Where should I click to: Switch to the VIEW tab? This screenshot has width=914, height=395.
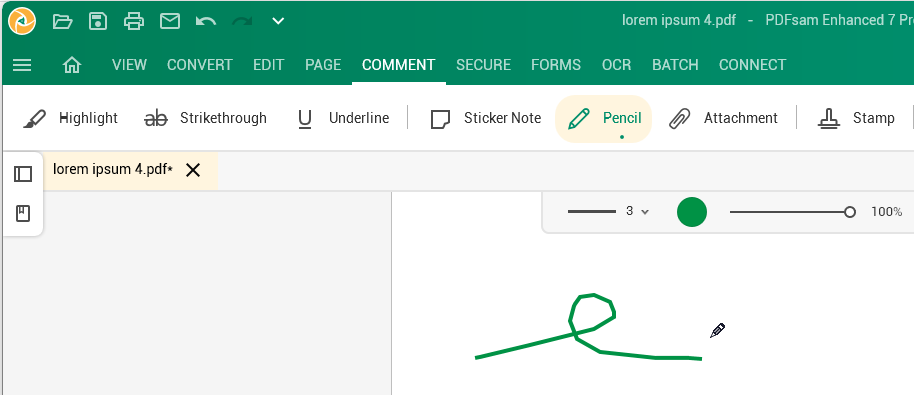[129, 65]
